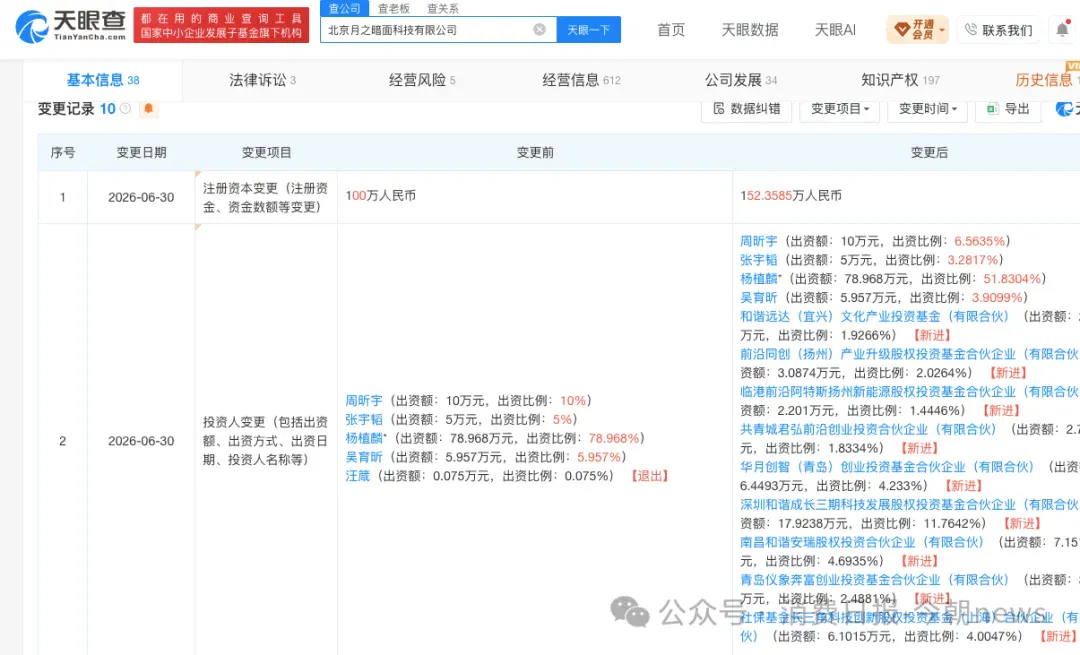The height and width of the screenshot is (655, 1080).
Task: Open 和谐远达（宜兴）文化产业投资基金 link
Action: 874,316
